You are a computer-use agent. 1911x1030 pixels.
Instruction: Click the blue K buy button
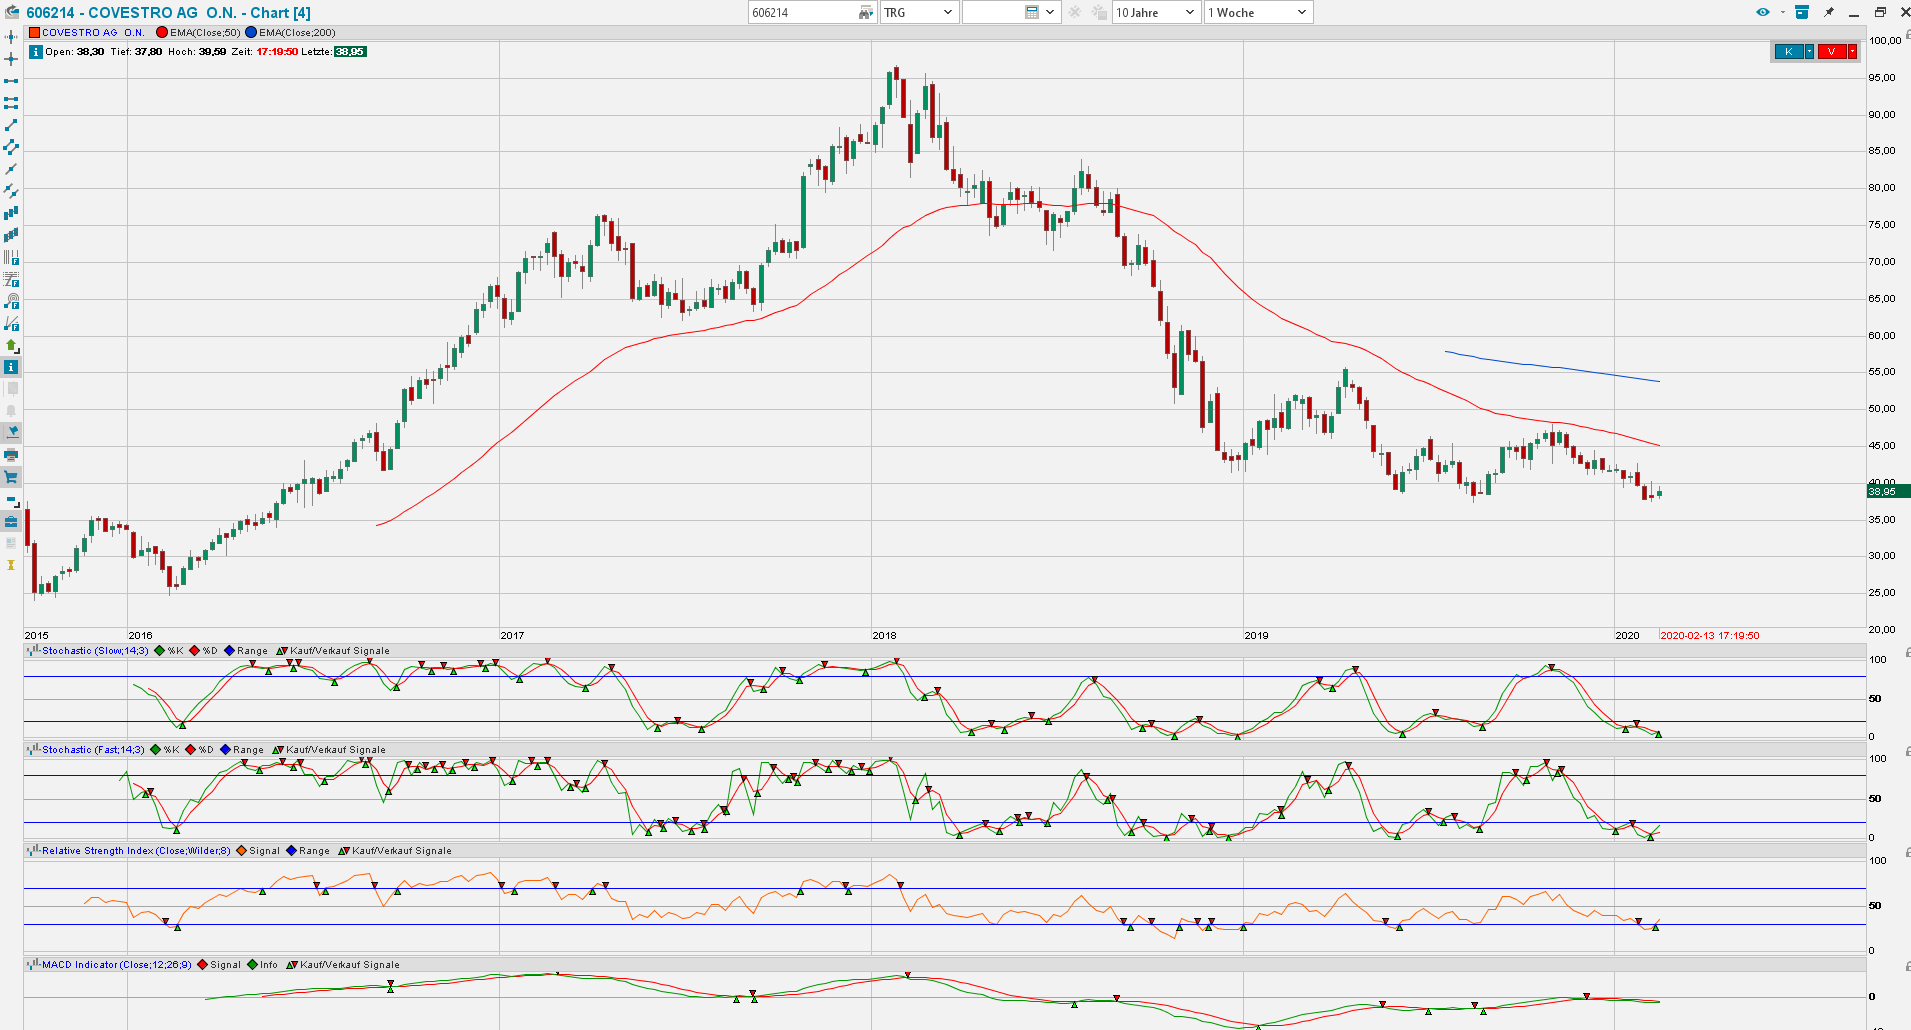click(1788, 52)
